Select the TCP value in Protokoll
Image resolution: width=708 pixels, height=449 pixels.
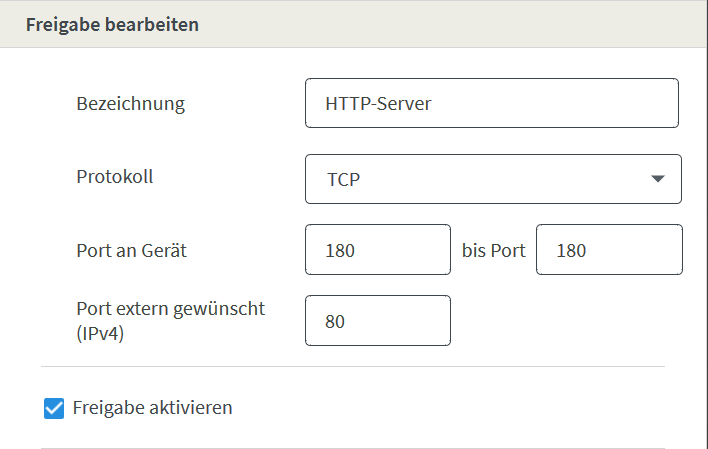[343, 179]
